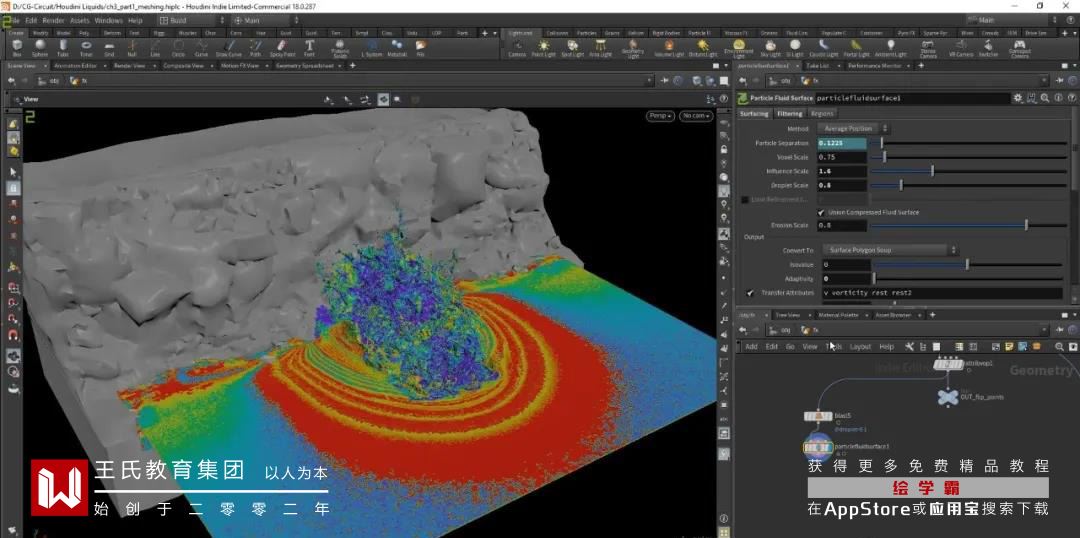Switch to the Performance Monitor tab

pyautogui.click(x=873, y=65)
